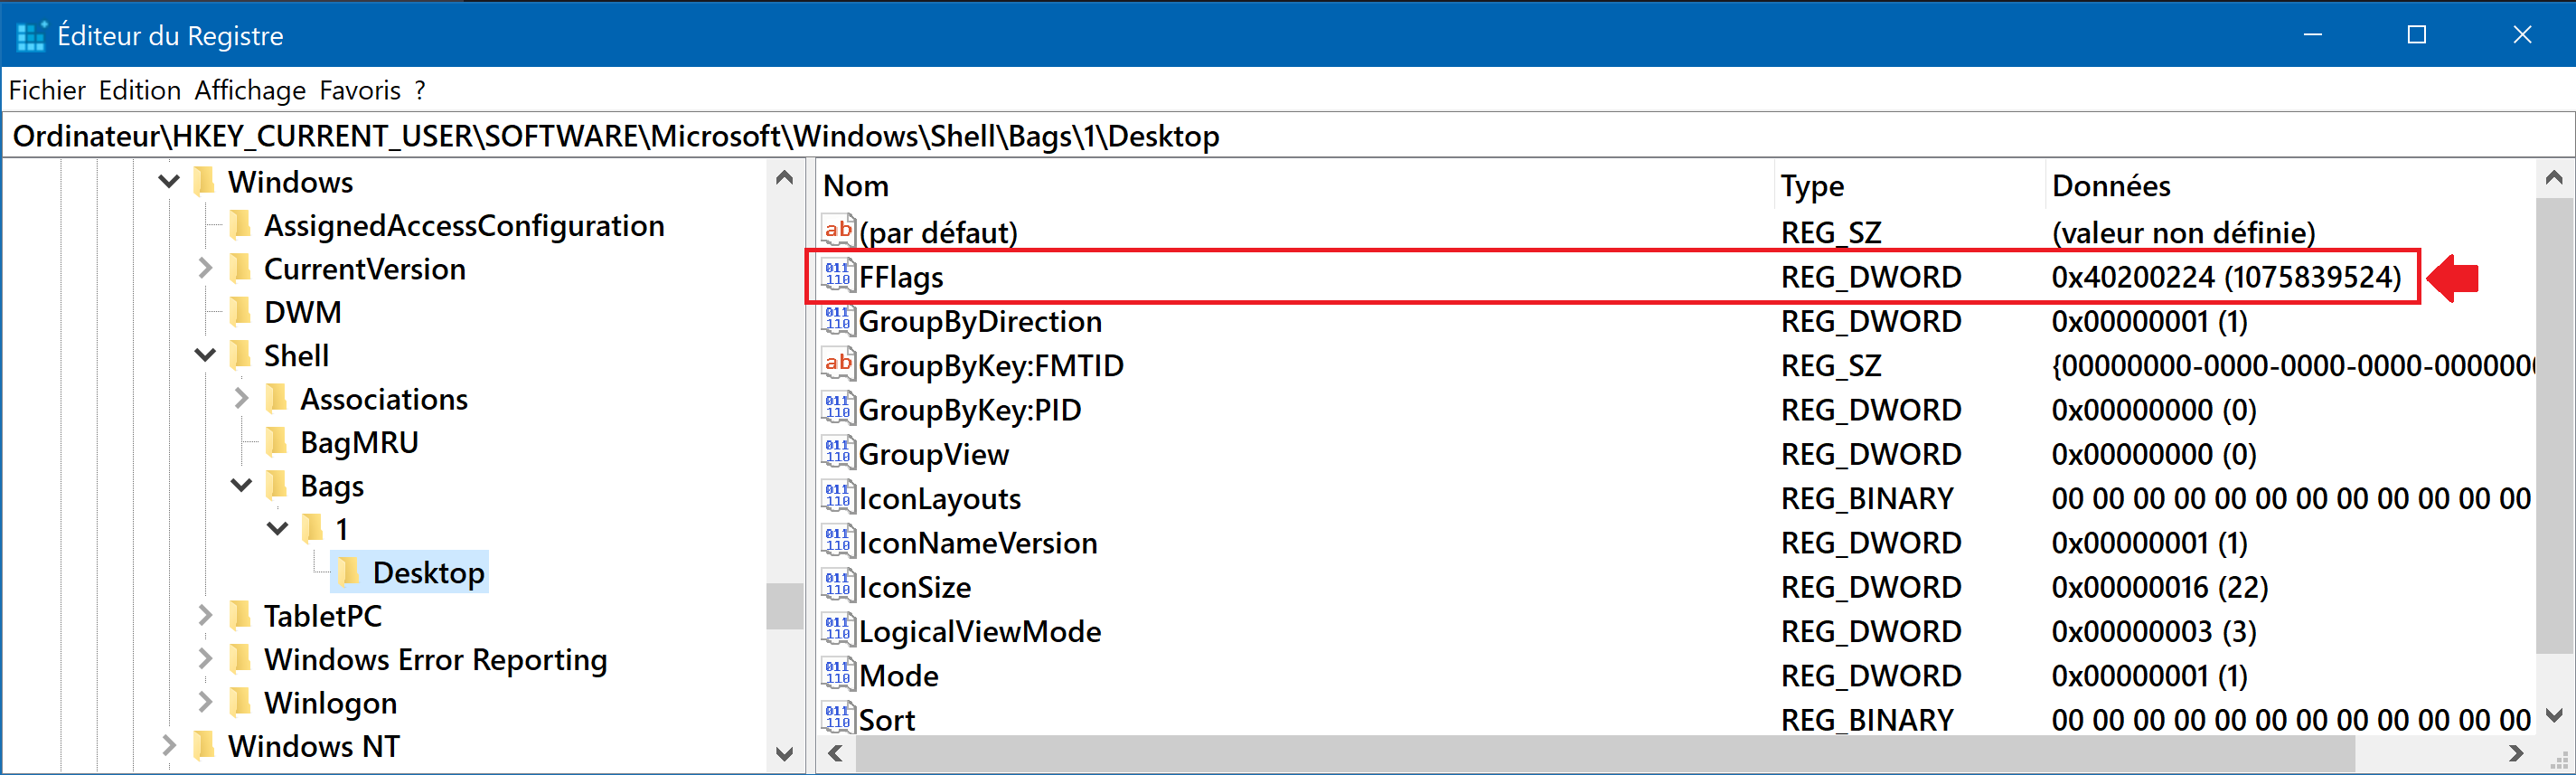The image size is (2576, 775).
Task: Open the Favoris menu
Action: [x=360, y=90]
